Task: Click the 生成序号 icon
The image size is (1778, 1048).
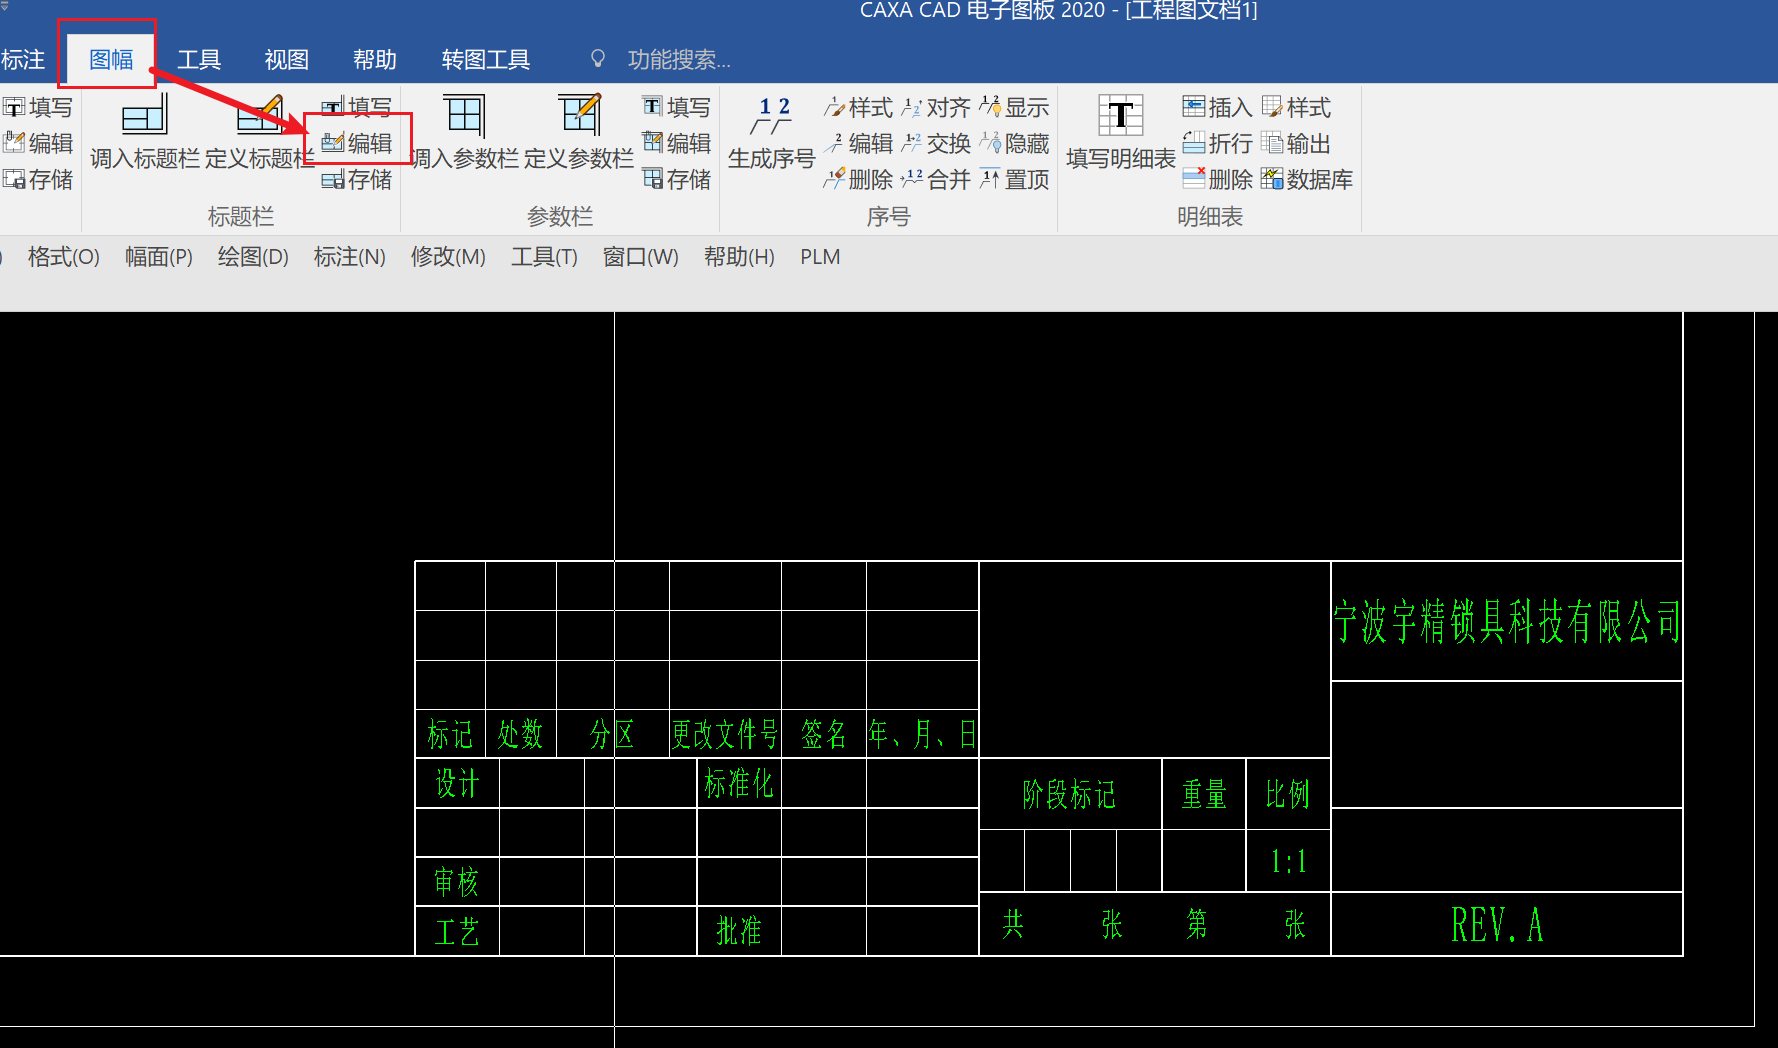Action: pyautogui.click(x=772, y=116)
